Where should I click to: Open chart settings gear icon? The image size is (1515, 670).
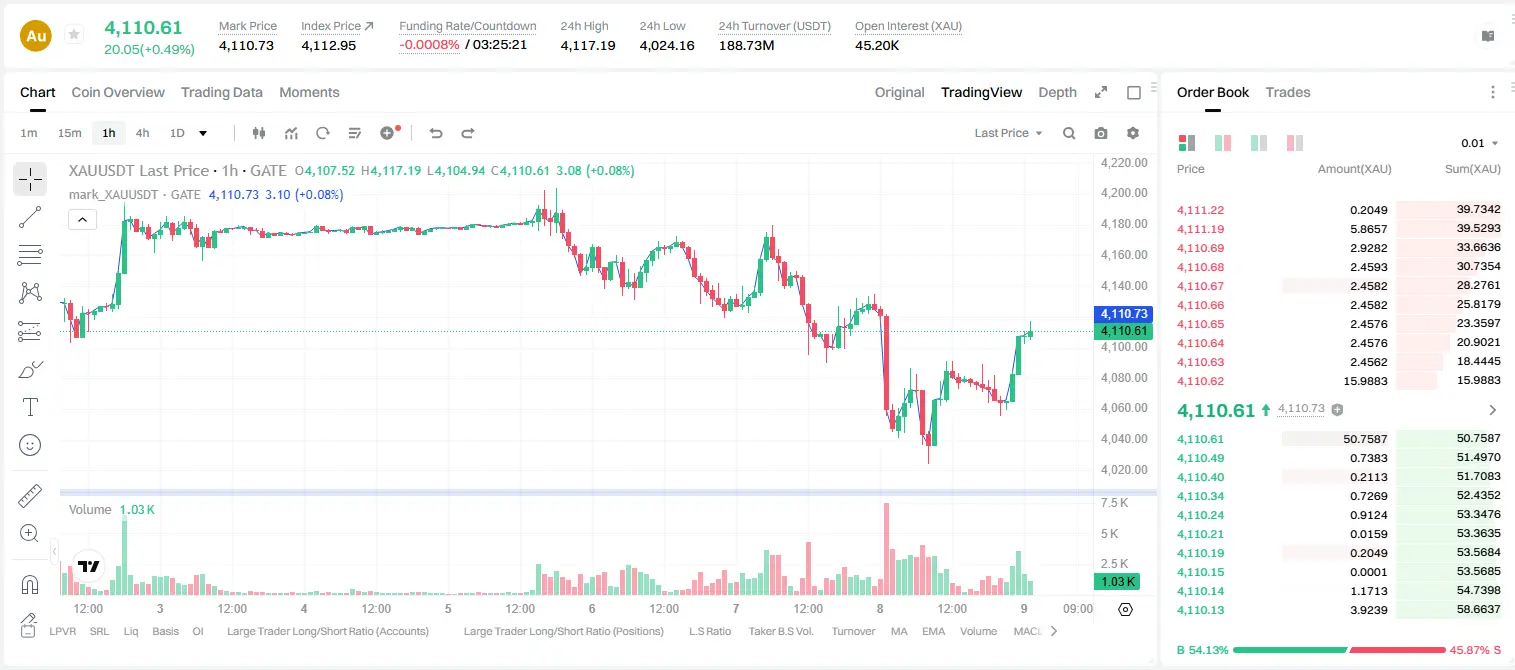pos(1133,133)
